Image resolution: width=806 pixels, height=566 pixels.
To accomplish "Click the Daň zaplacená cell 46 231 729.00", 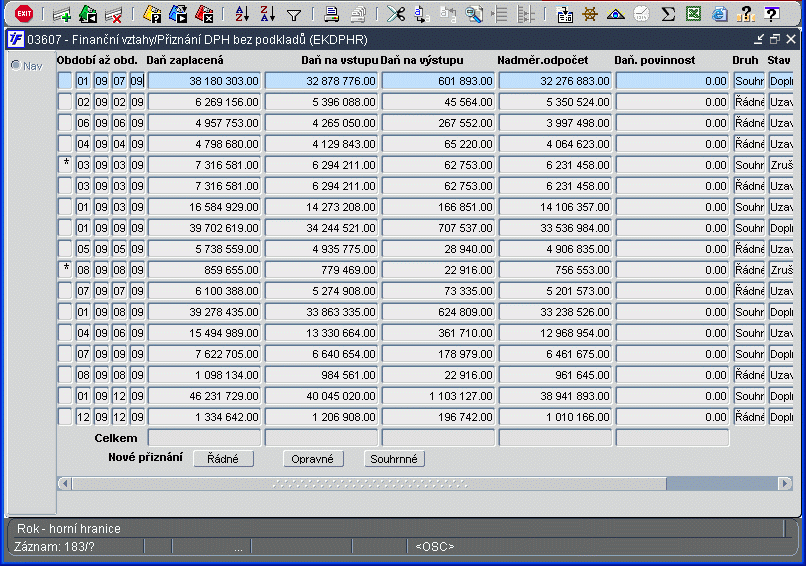I will [x=205, y=396].
